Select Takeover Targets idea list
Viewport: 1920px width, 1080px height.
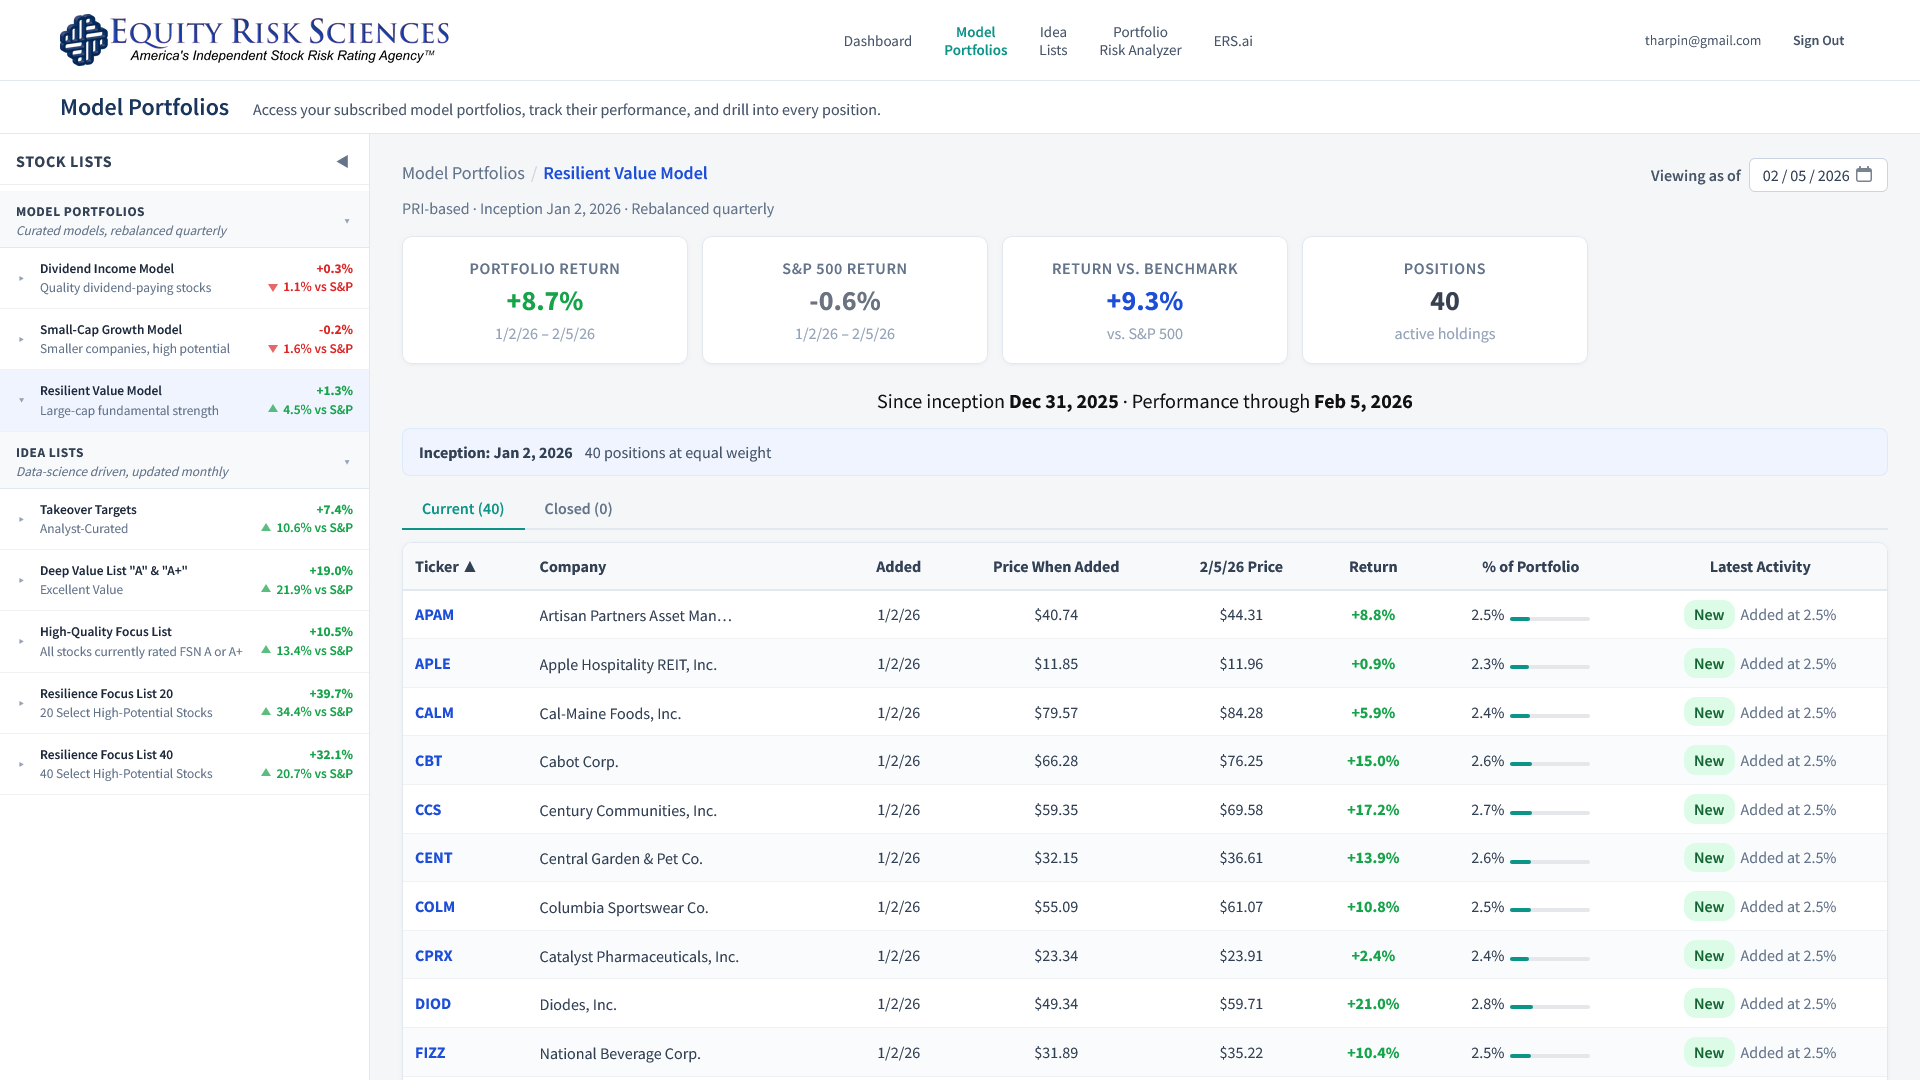click(184, 519)
